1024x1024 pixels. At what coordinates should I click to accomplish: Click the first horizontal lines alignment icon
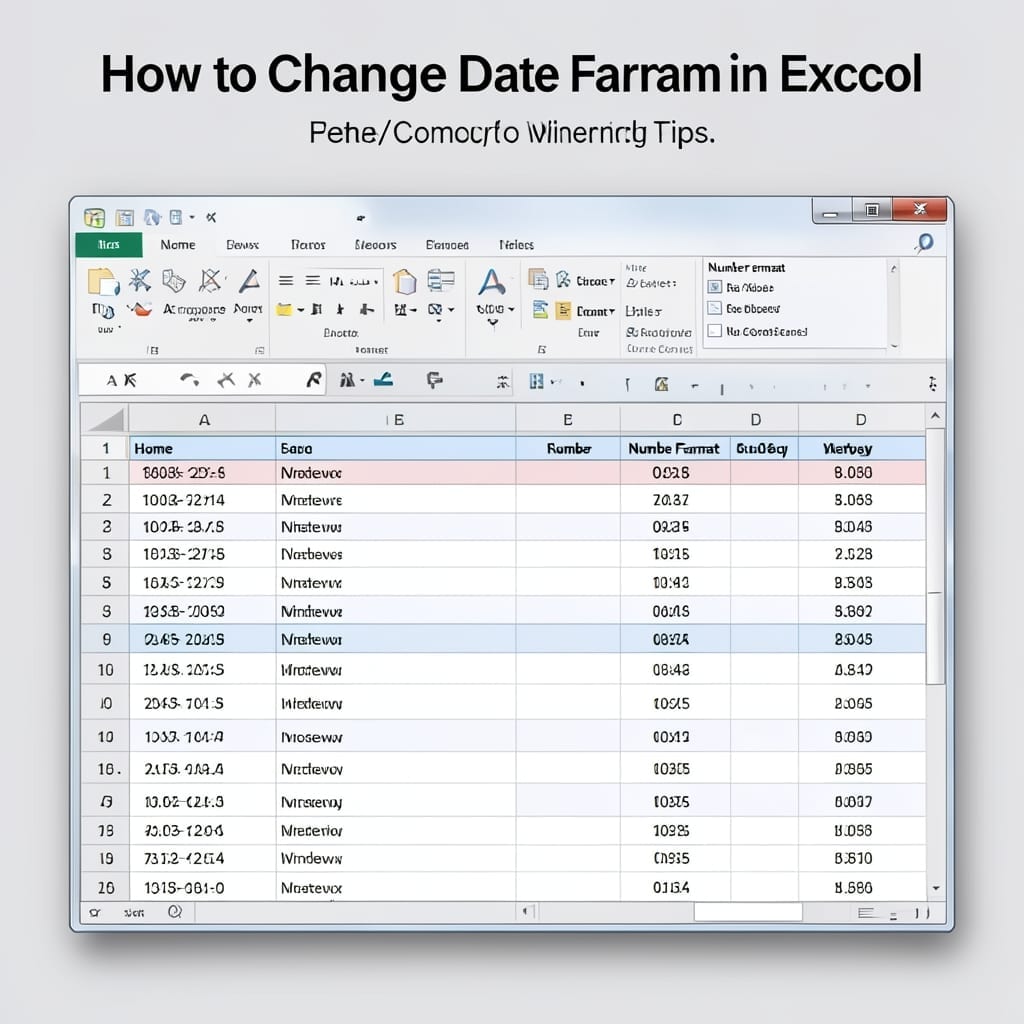[x=285, y=281]
